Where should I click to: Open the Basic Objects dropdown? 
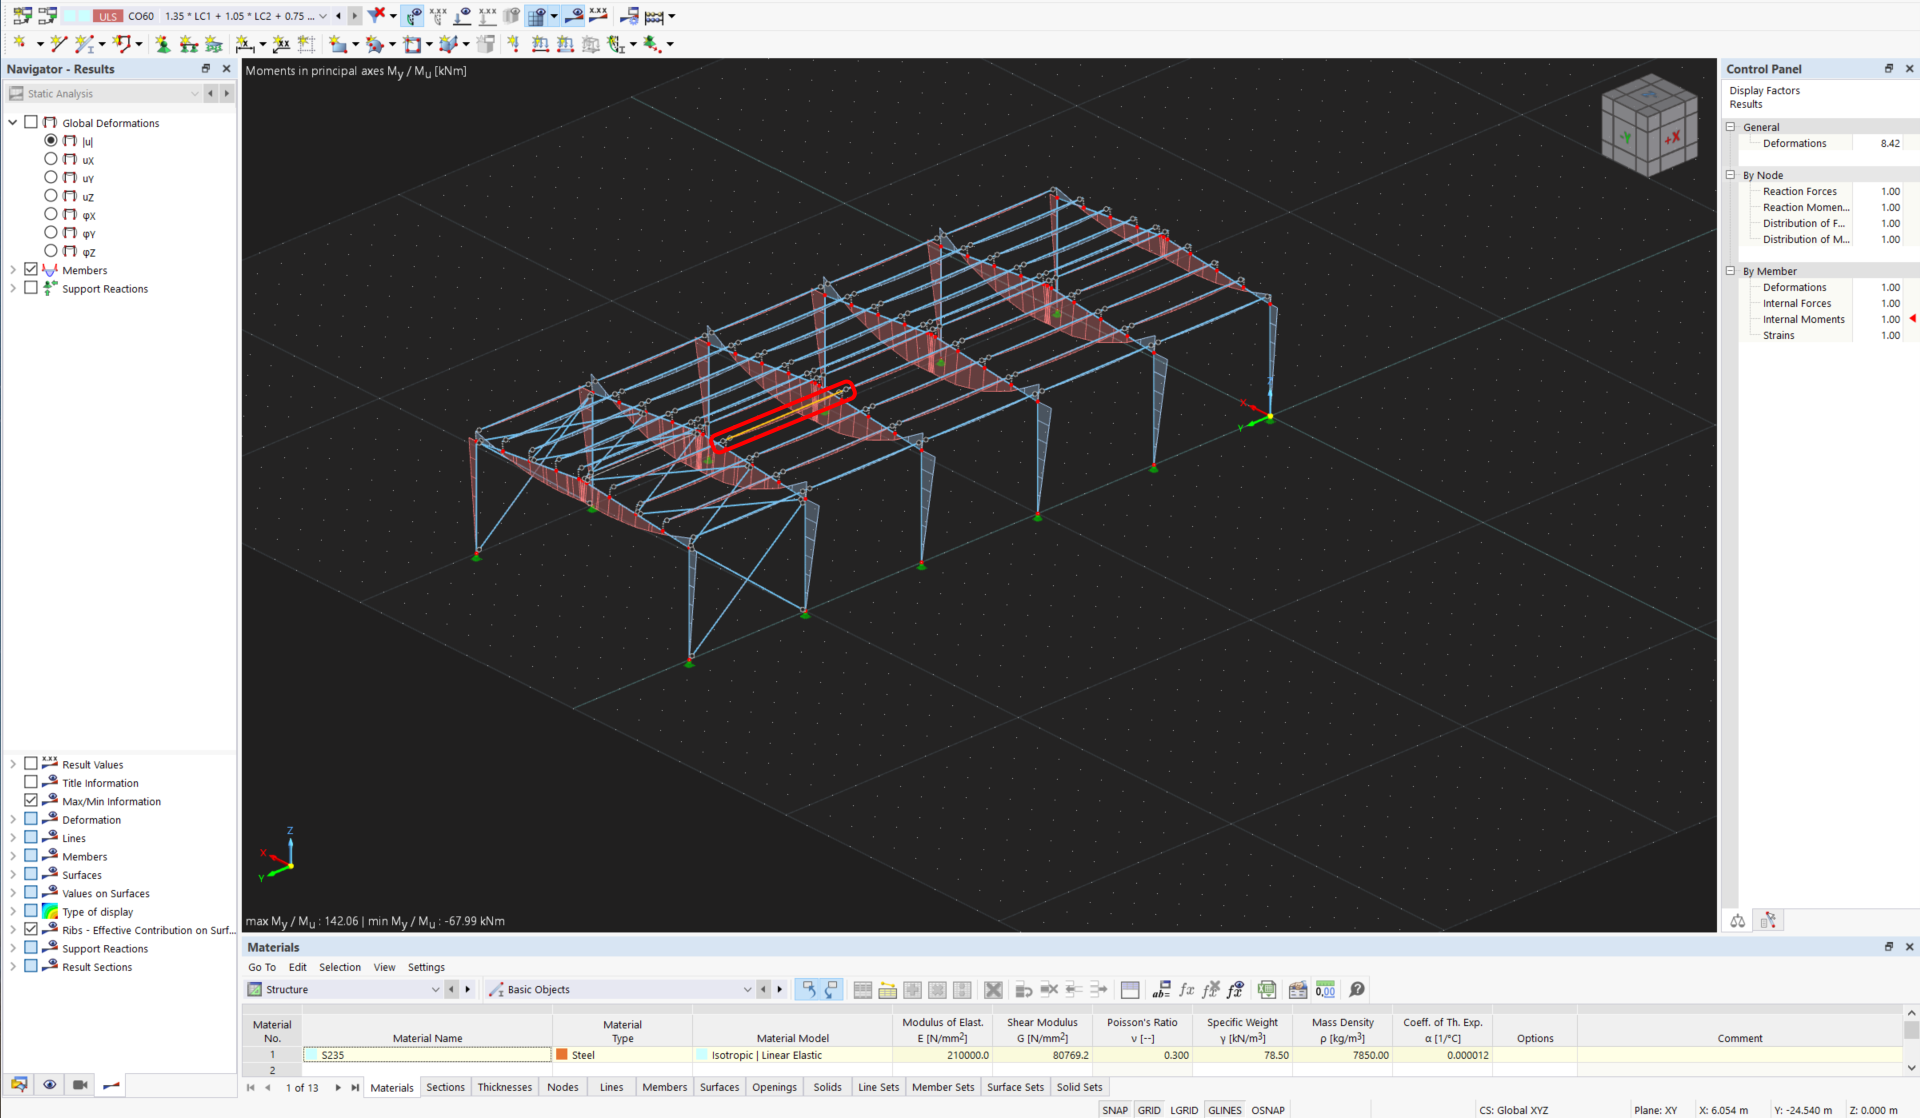tap(746, 989)
